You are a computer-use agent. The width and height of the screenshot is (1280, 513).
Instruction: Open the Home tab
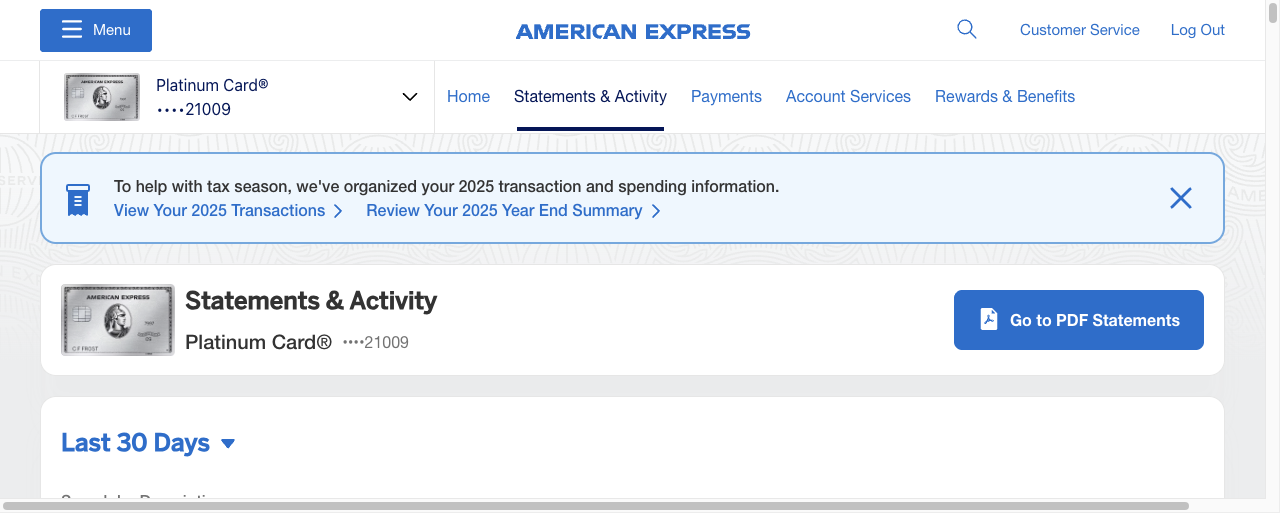pyautogui.click(x=468, y=97)
